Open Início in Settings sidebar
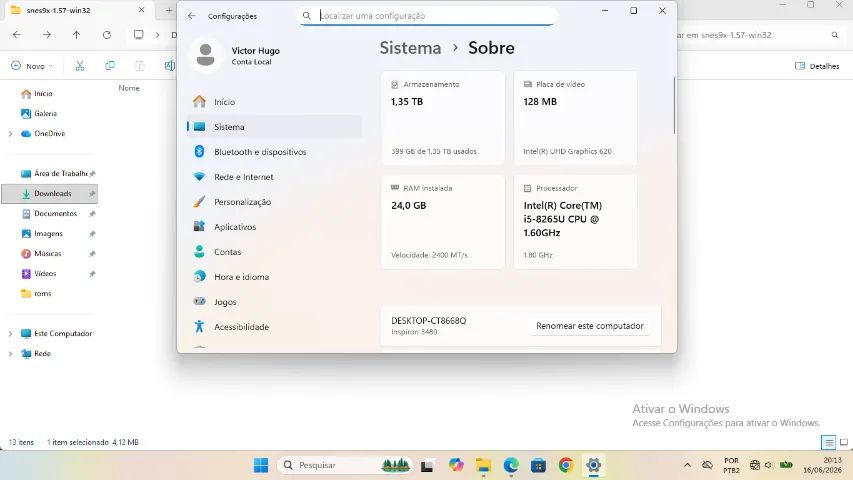The width and height of the screenshot is (853, 480). (x=274, y=102)
